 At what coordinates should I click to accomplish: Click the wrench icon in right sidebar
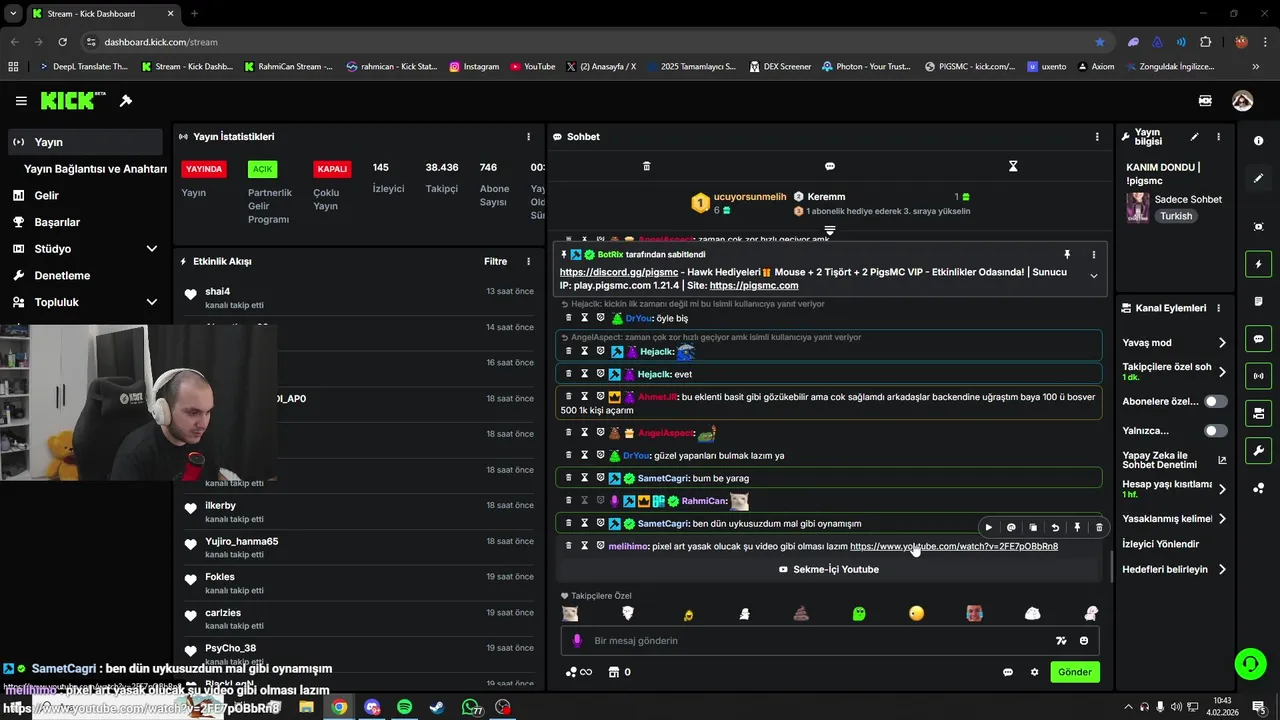click(1258, 451)
